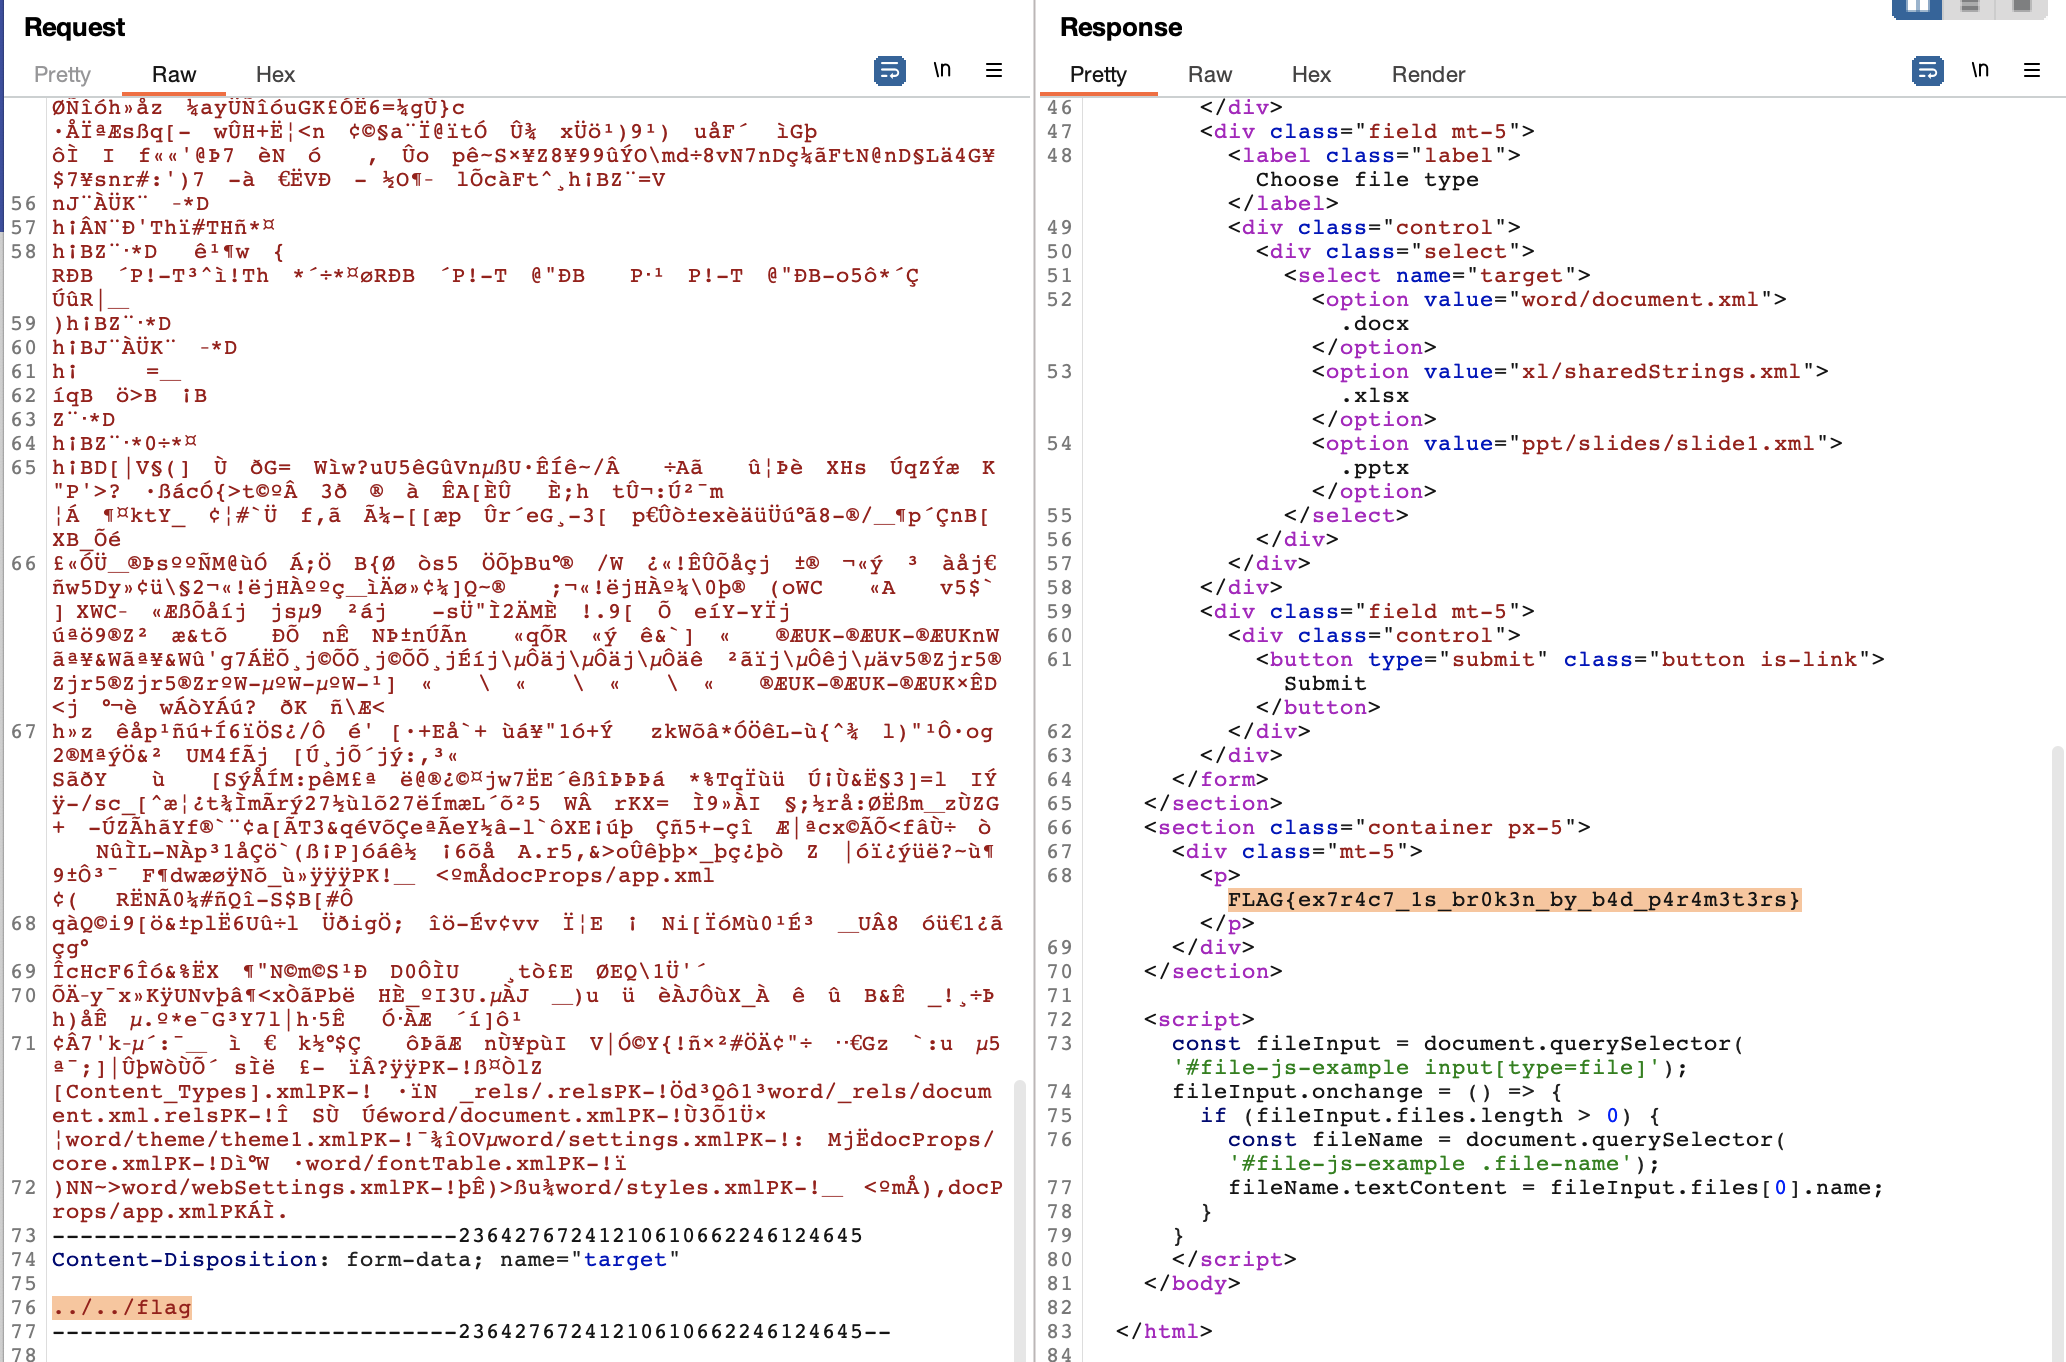This screenshot has width=2066, height=1362.
Task: Select the top-bottom stacked layout icon
Action: coord(1970,8)
